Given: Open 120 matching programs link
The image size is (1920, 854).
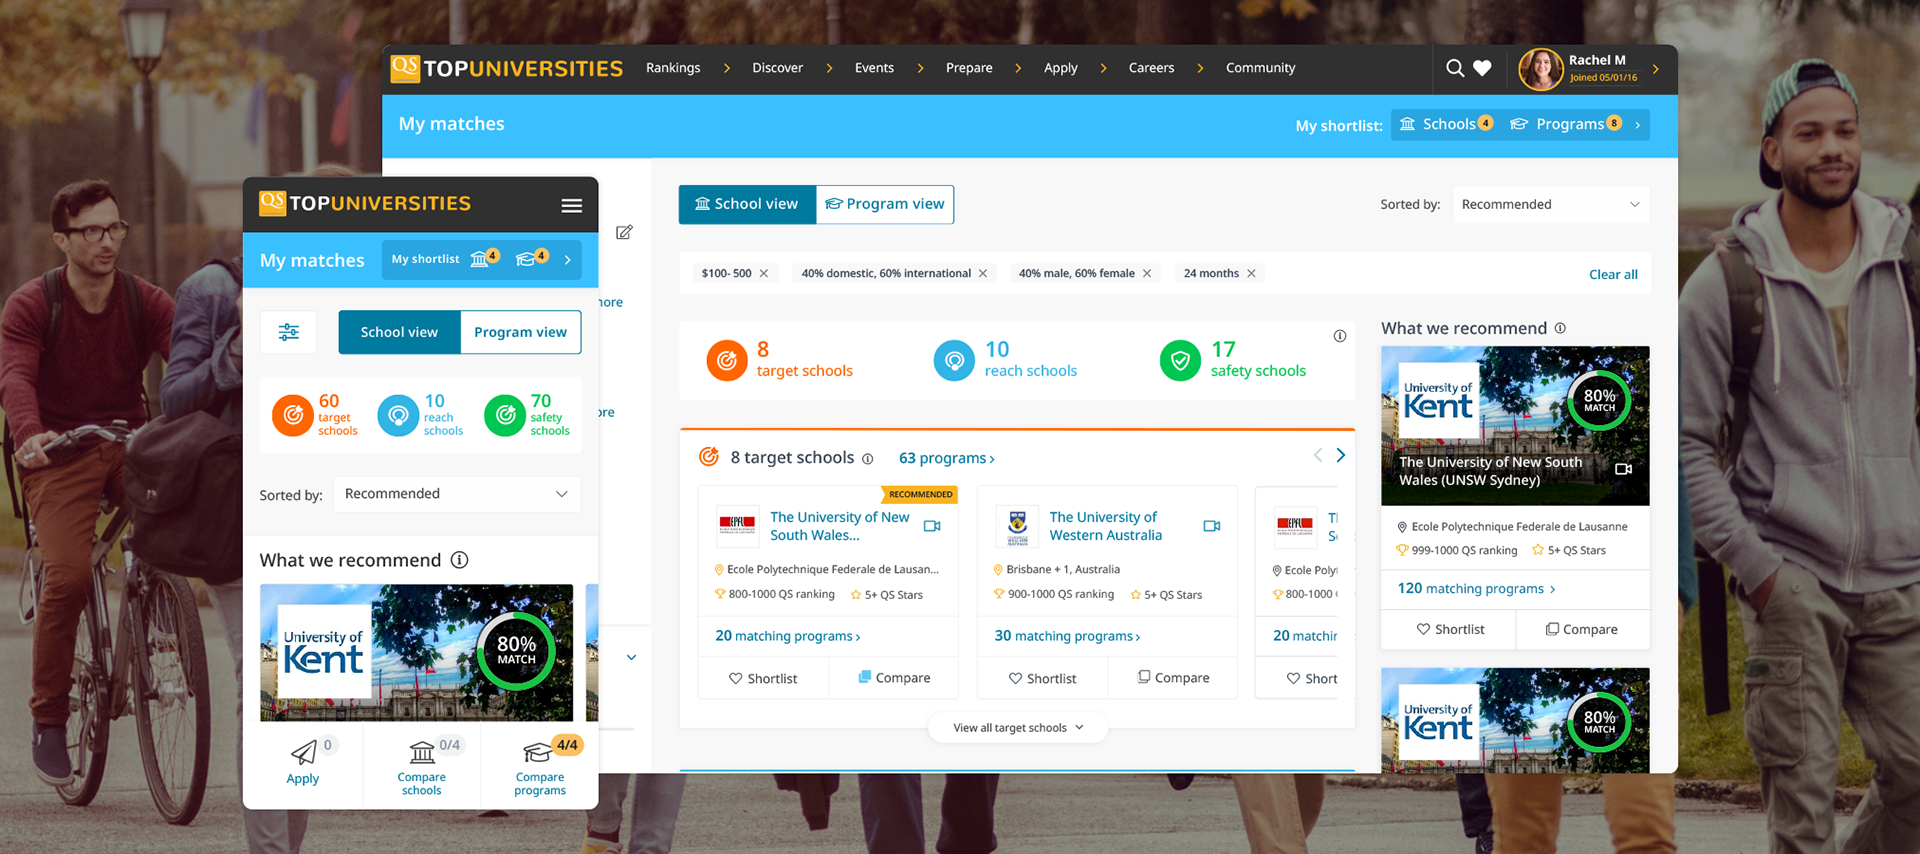Looking at the screenshot, I should (x=1476, y=589).
